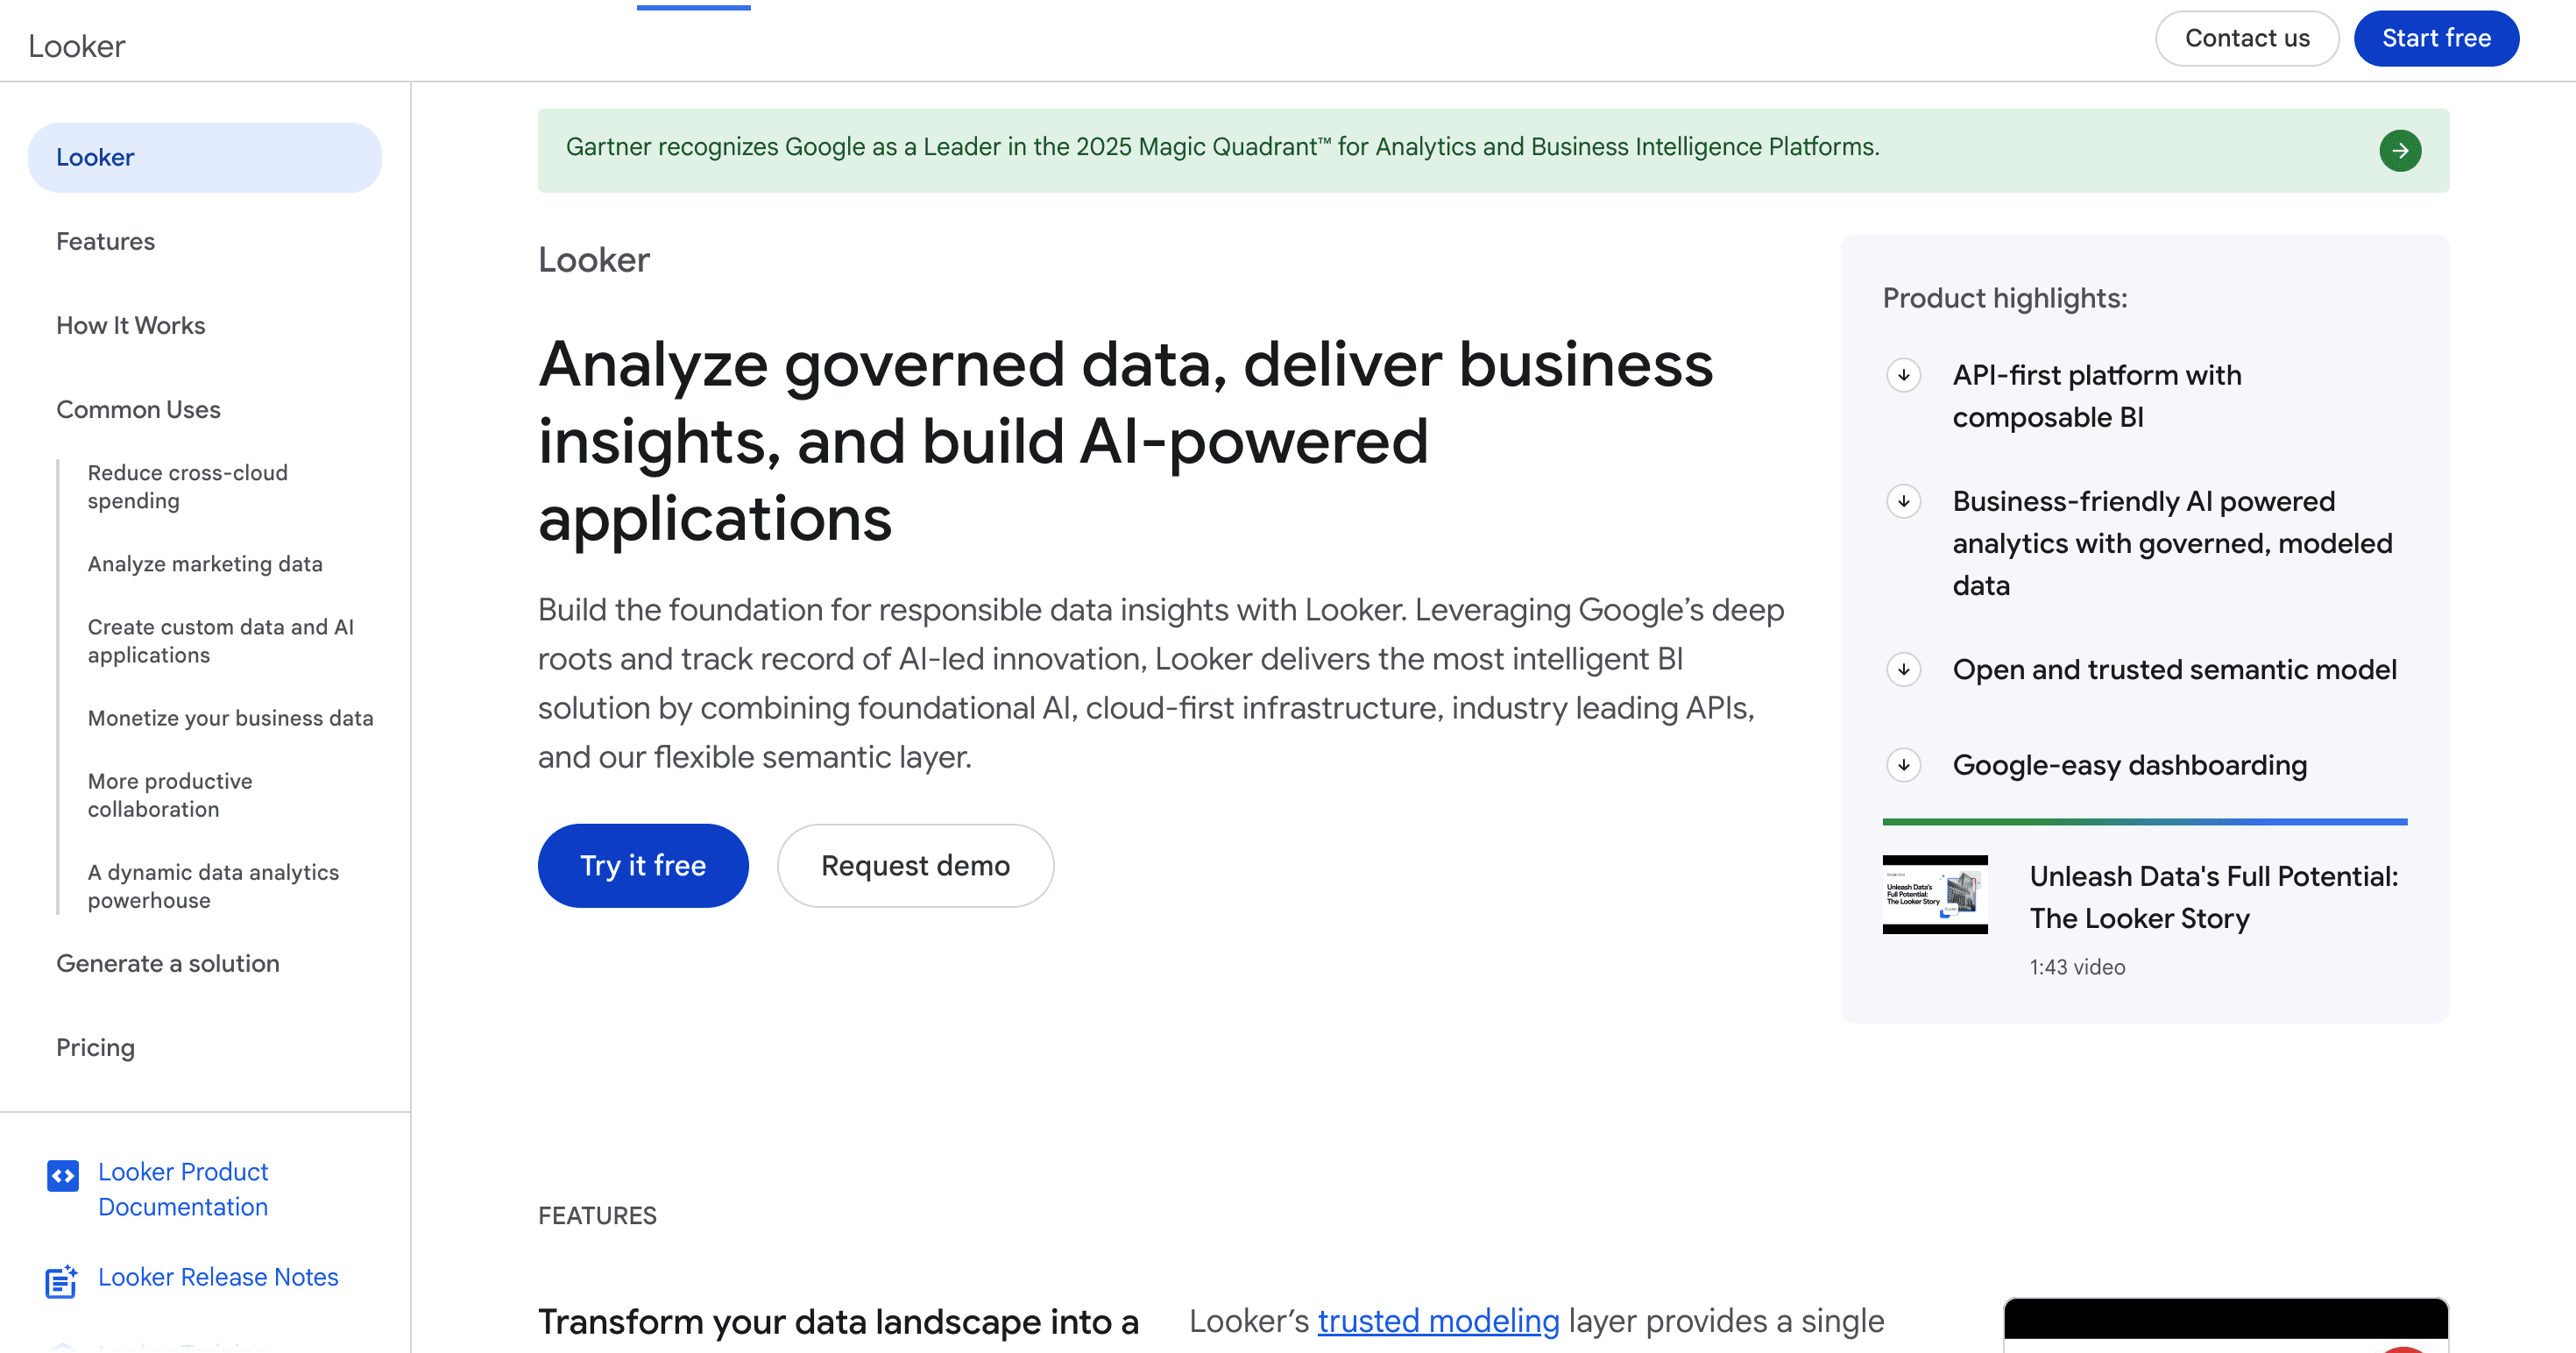Screen dimensions: 2576x1353
Task: Select Features in the sidebar
Action: [x=105, y=241]
